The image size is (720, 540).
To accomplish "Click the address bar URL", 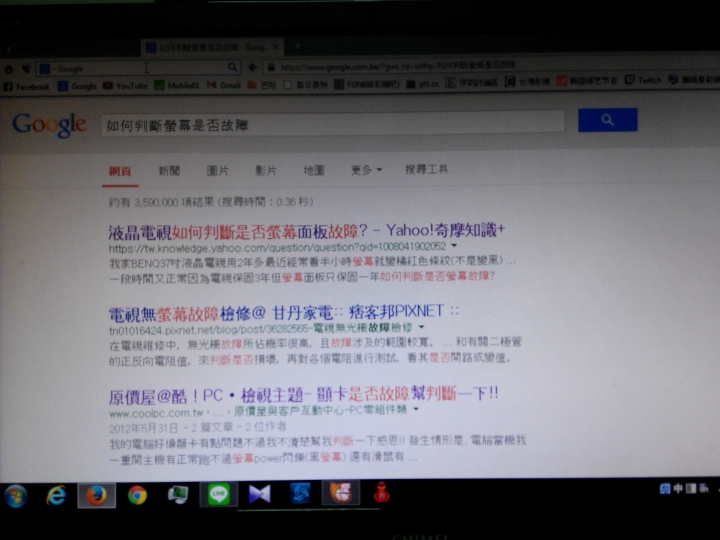I will (x=398, y=66).
